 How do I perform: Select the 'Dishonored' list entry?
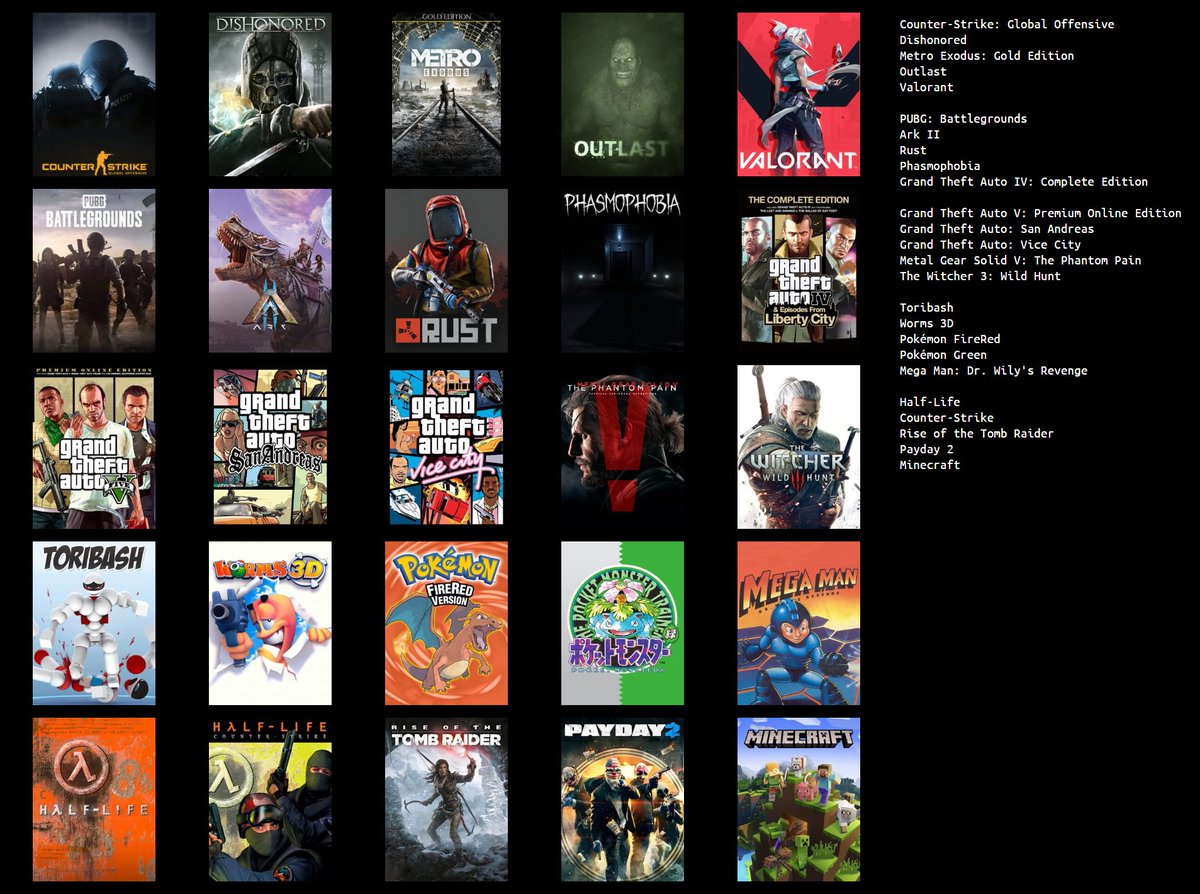pos(933,40)
